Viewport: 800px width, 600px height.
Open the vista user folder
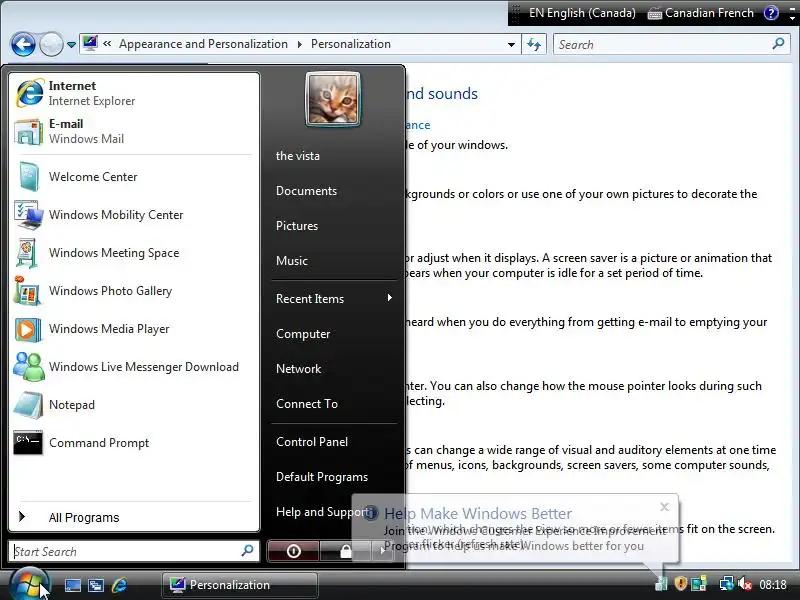[297, 156]
